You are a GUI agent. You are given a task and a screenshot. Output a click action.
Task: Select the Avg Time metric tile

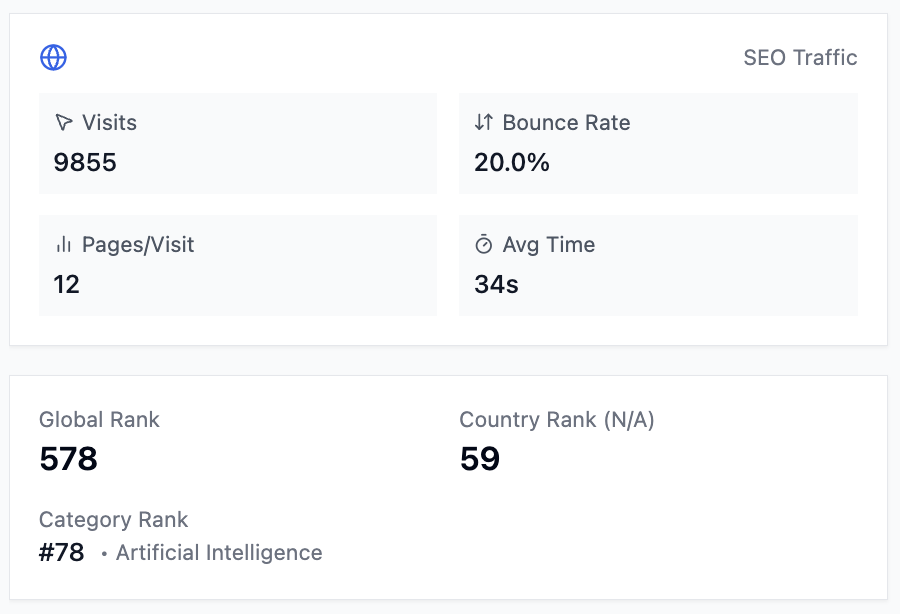658,265
